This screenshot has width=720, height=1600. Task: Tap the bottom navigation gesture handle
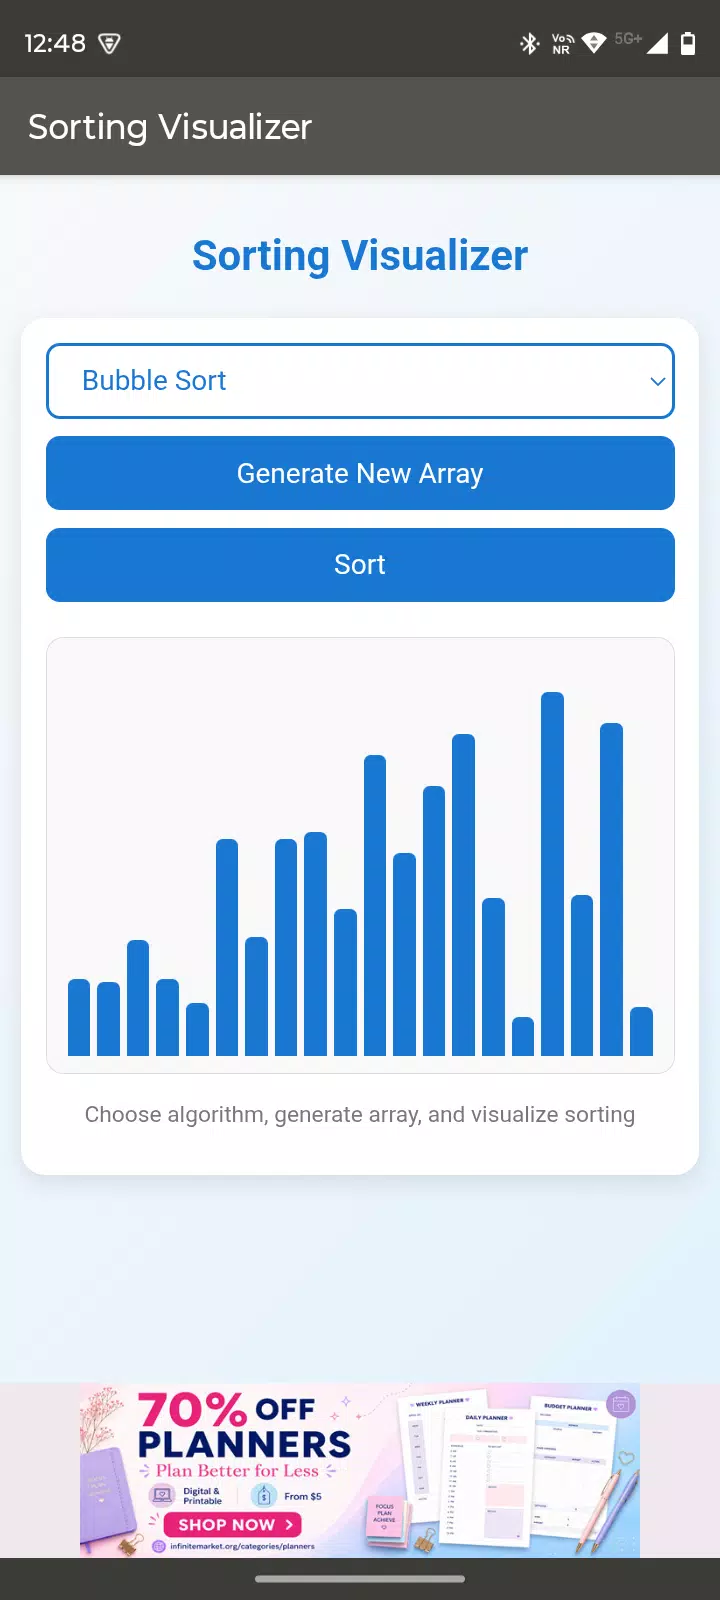coord(360,1579)
